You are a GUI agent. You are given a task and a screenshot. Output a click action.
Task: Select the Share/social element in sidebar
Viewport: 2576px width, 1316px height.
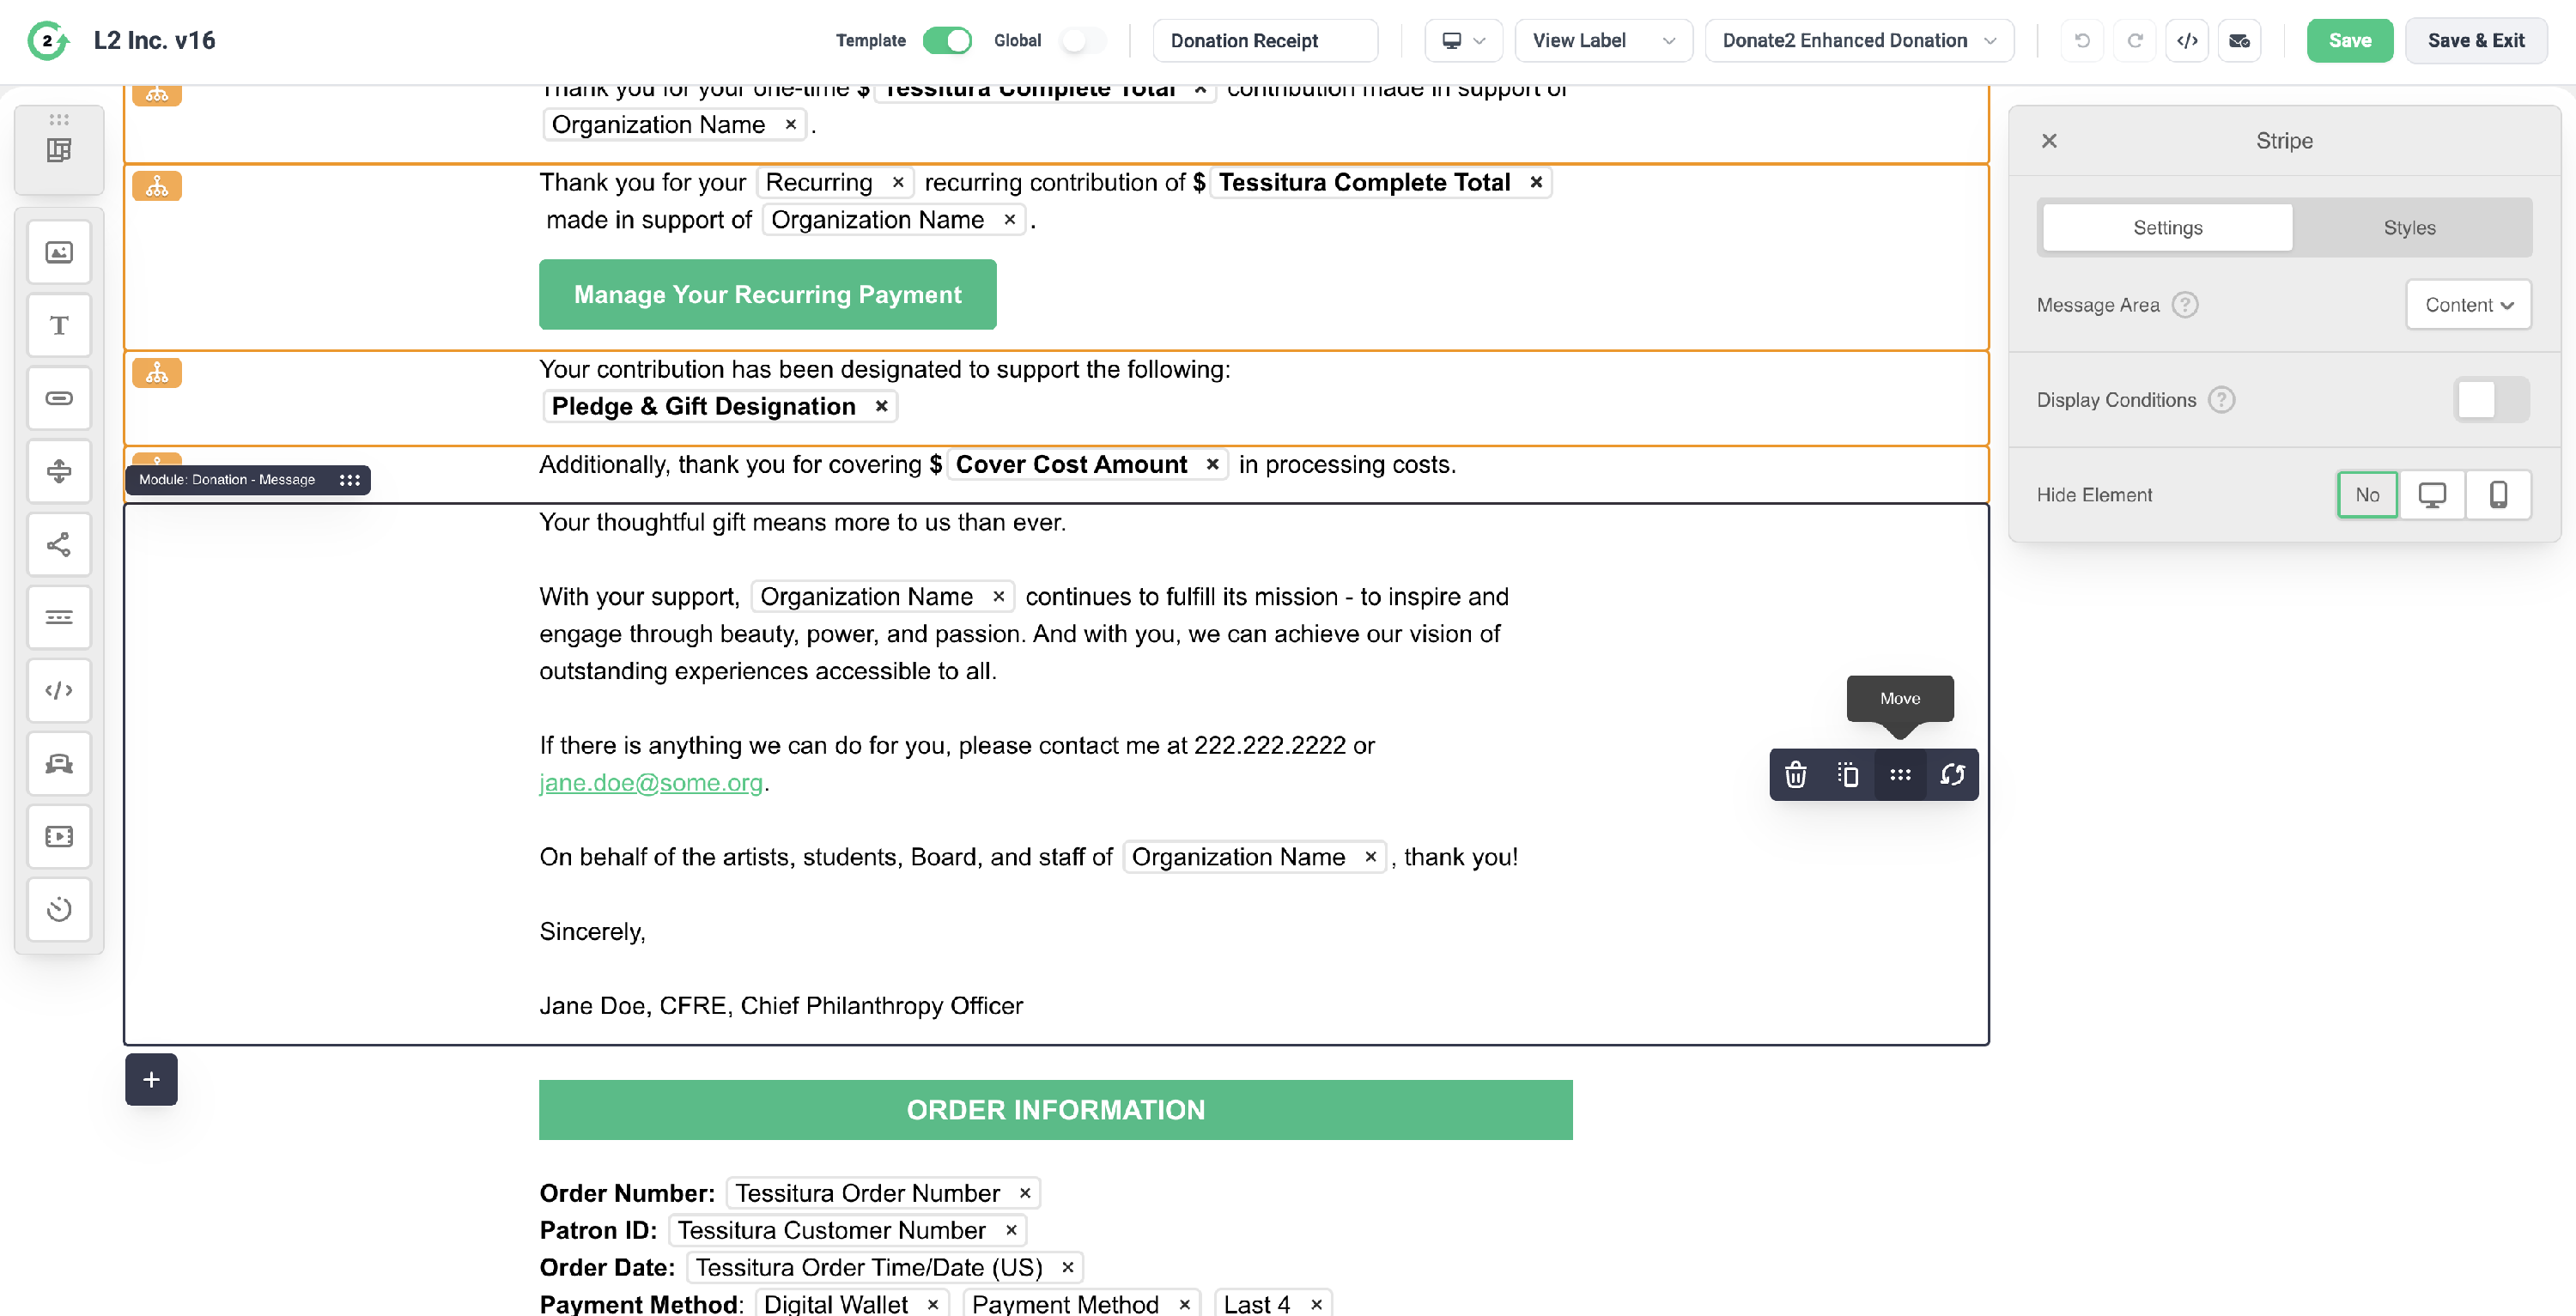pos(59,545)
